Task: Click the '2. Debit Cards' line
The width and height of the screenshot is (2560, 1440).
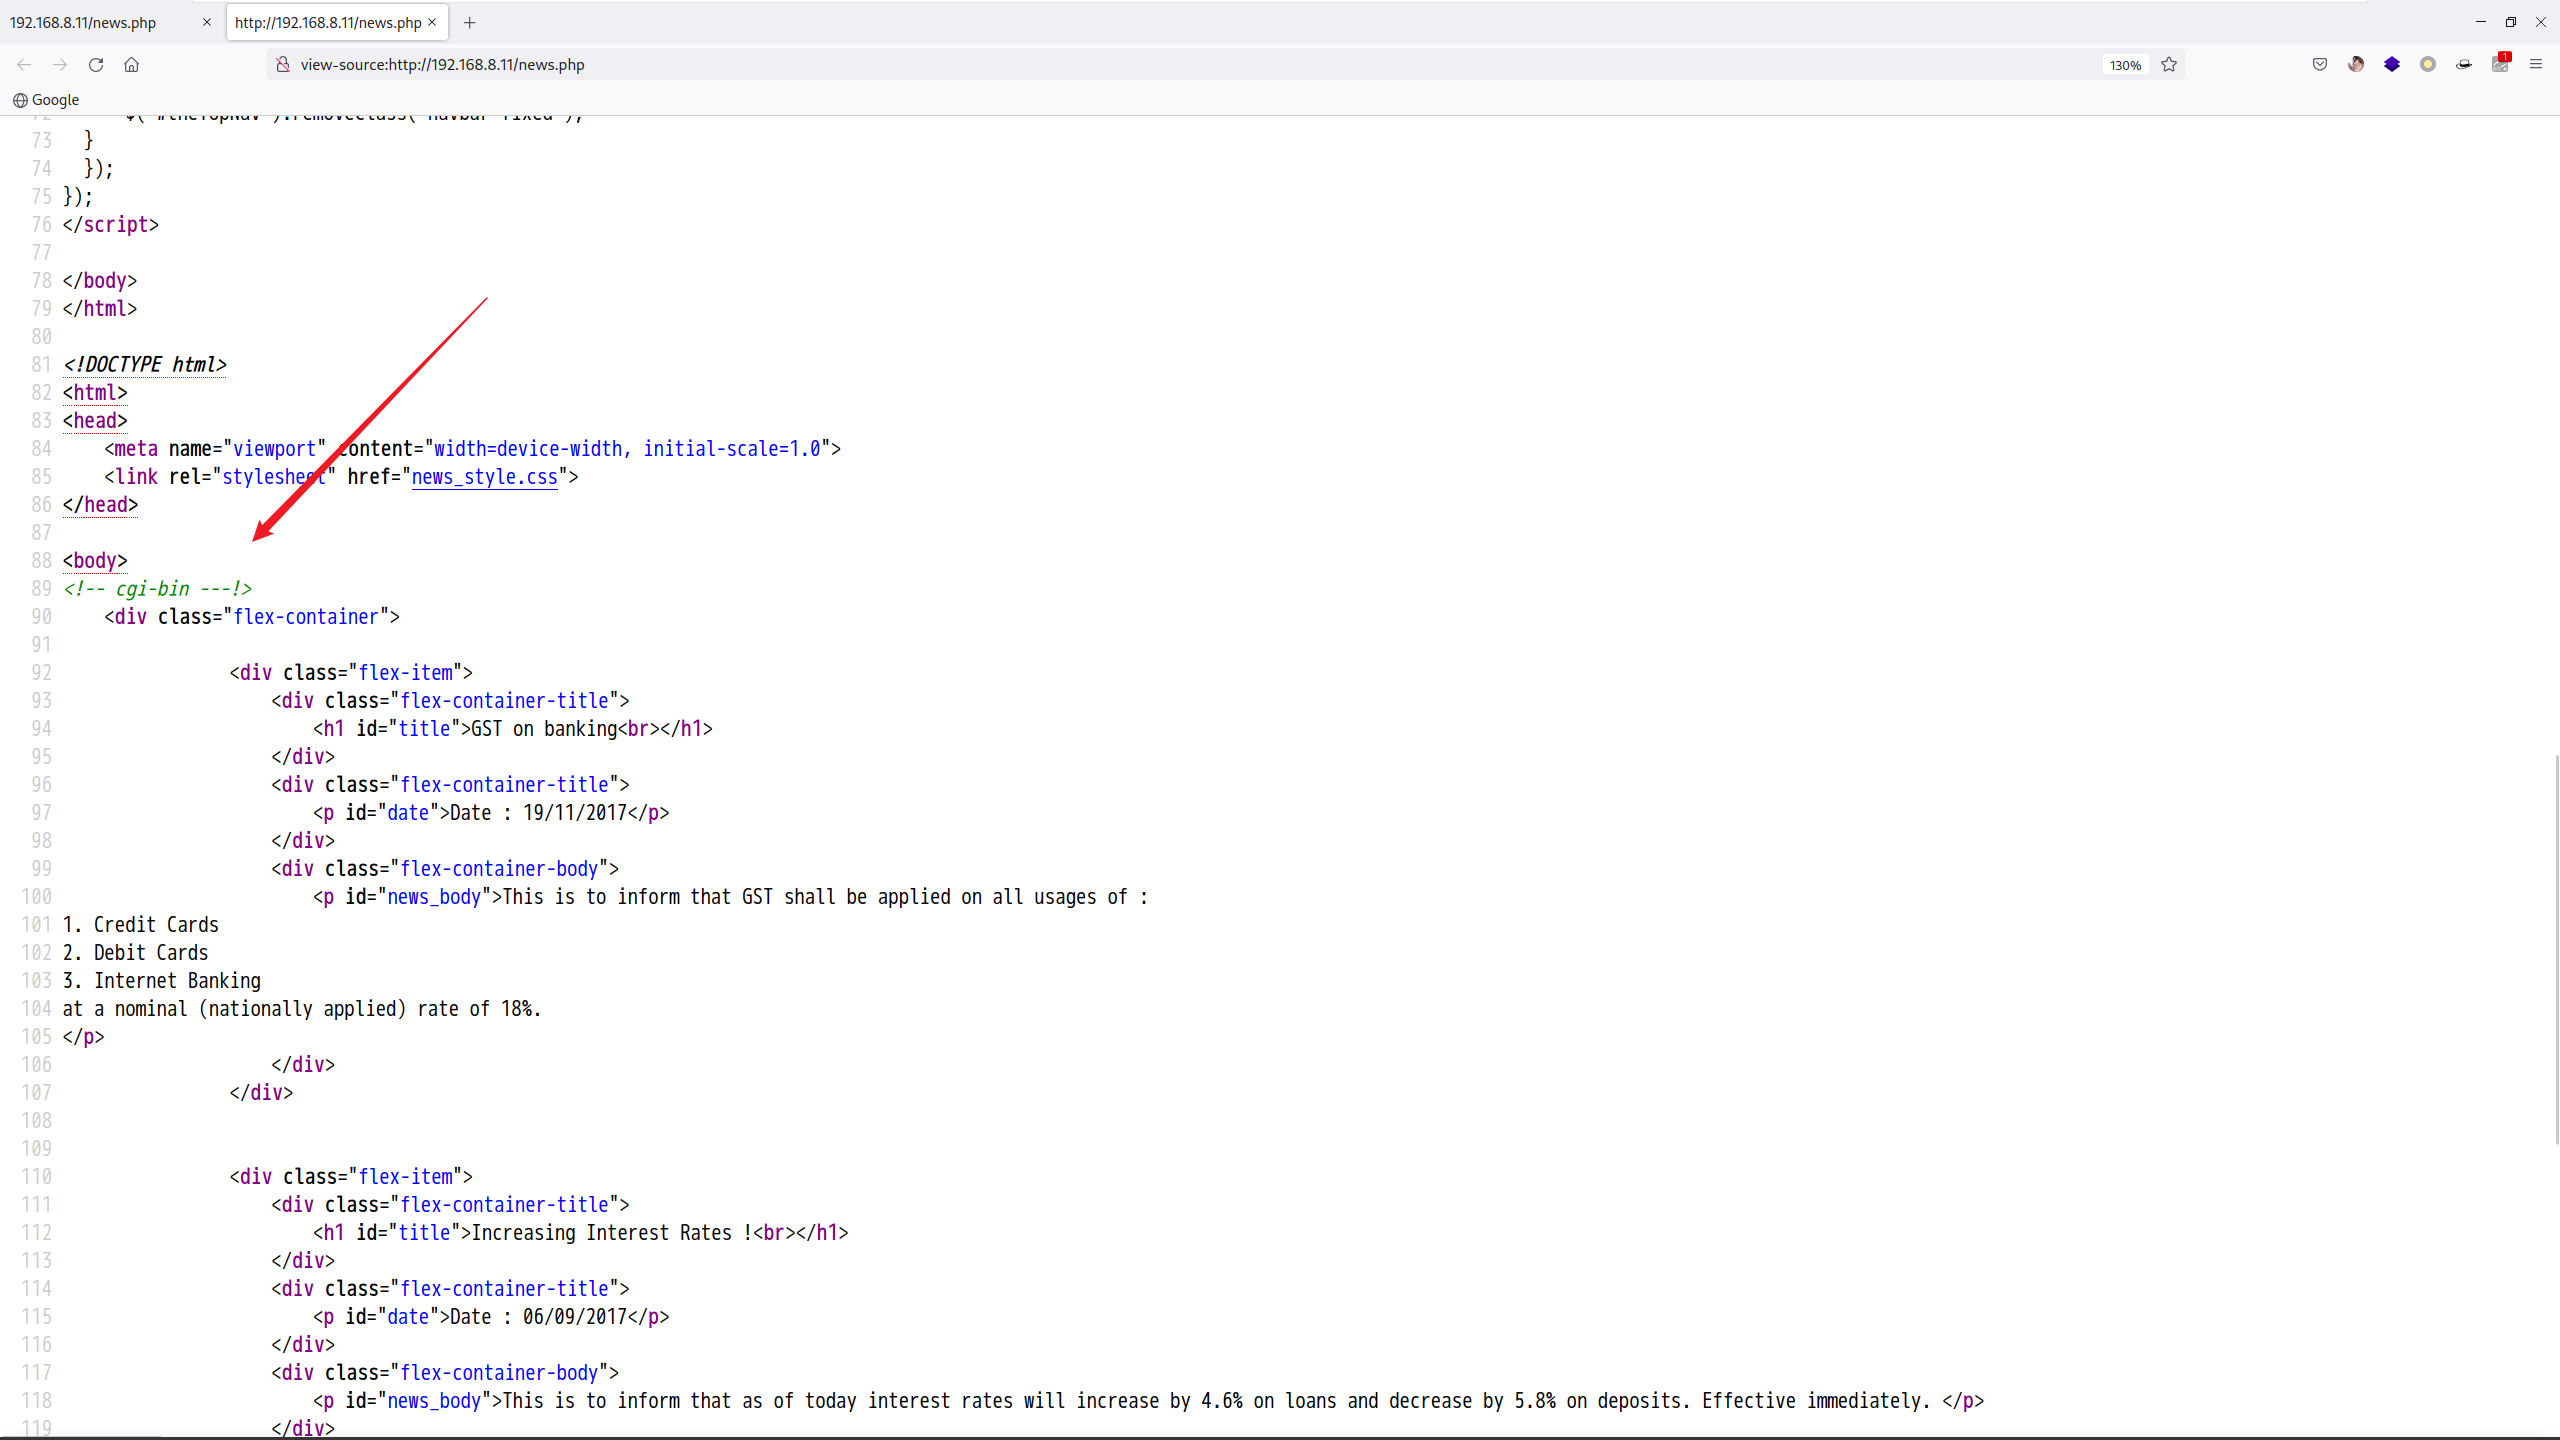Action: coord(135,953)
